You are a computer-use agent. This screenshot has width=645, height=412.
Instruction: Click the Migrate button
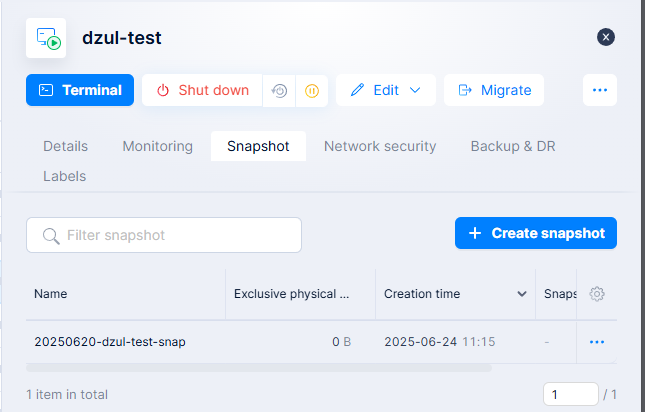pos(494,90)
